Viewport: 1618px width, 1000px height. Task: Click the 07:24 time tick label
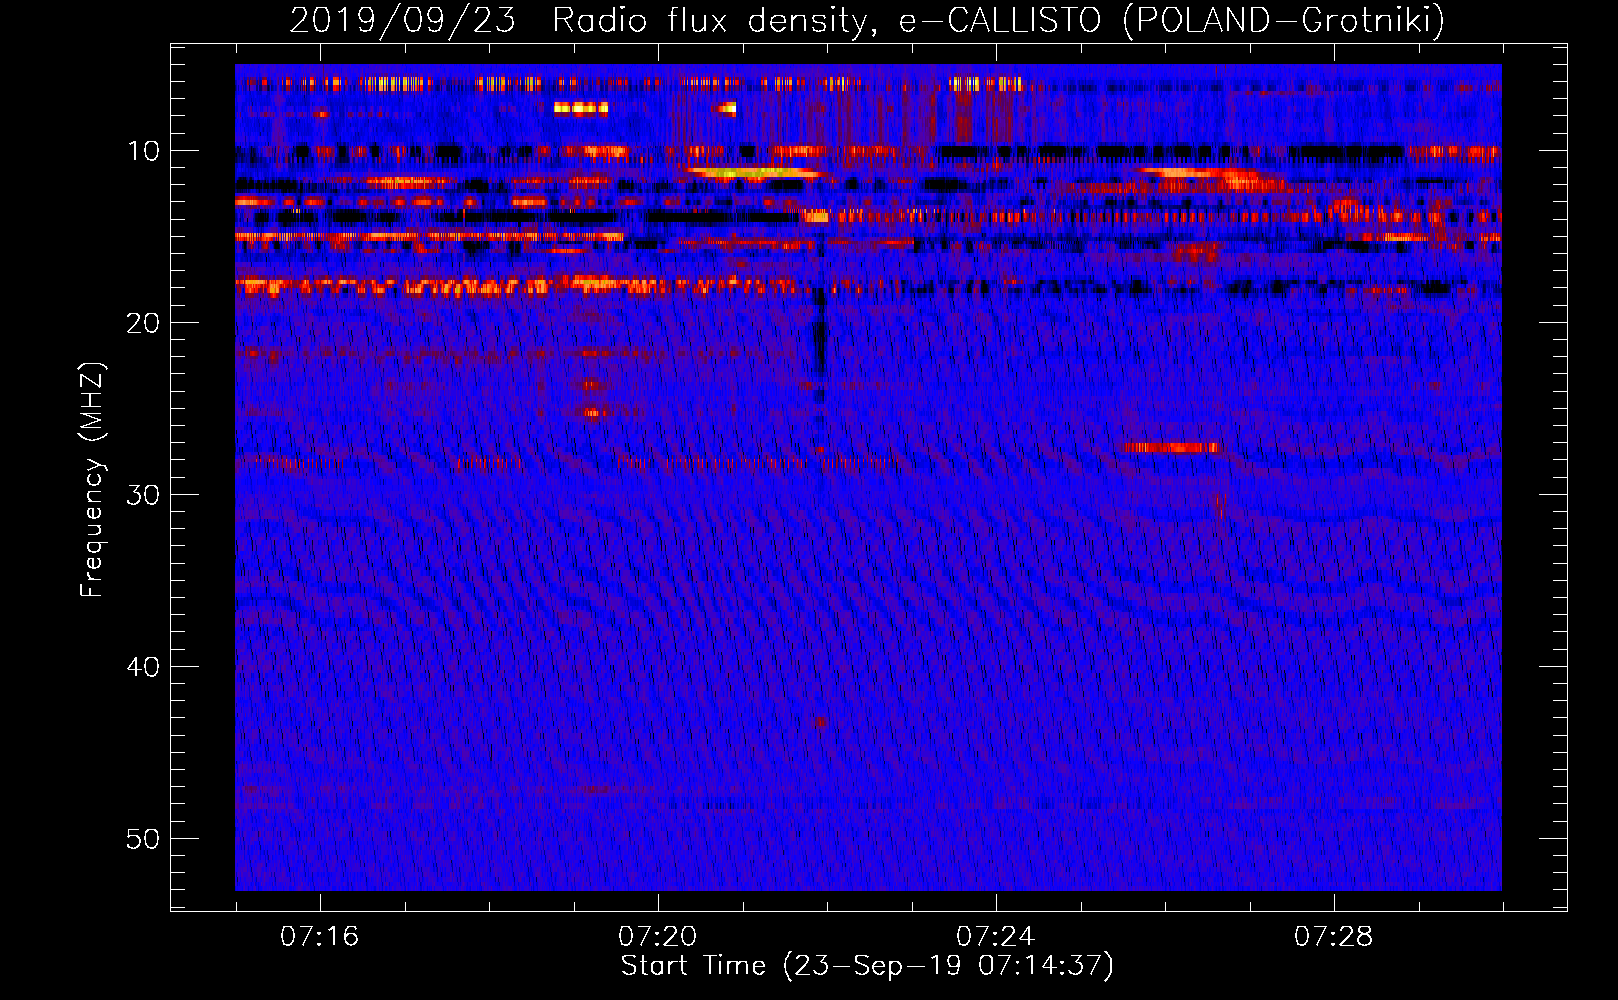996,937
